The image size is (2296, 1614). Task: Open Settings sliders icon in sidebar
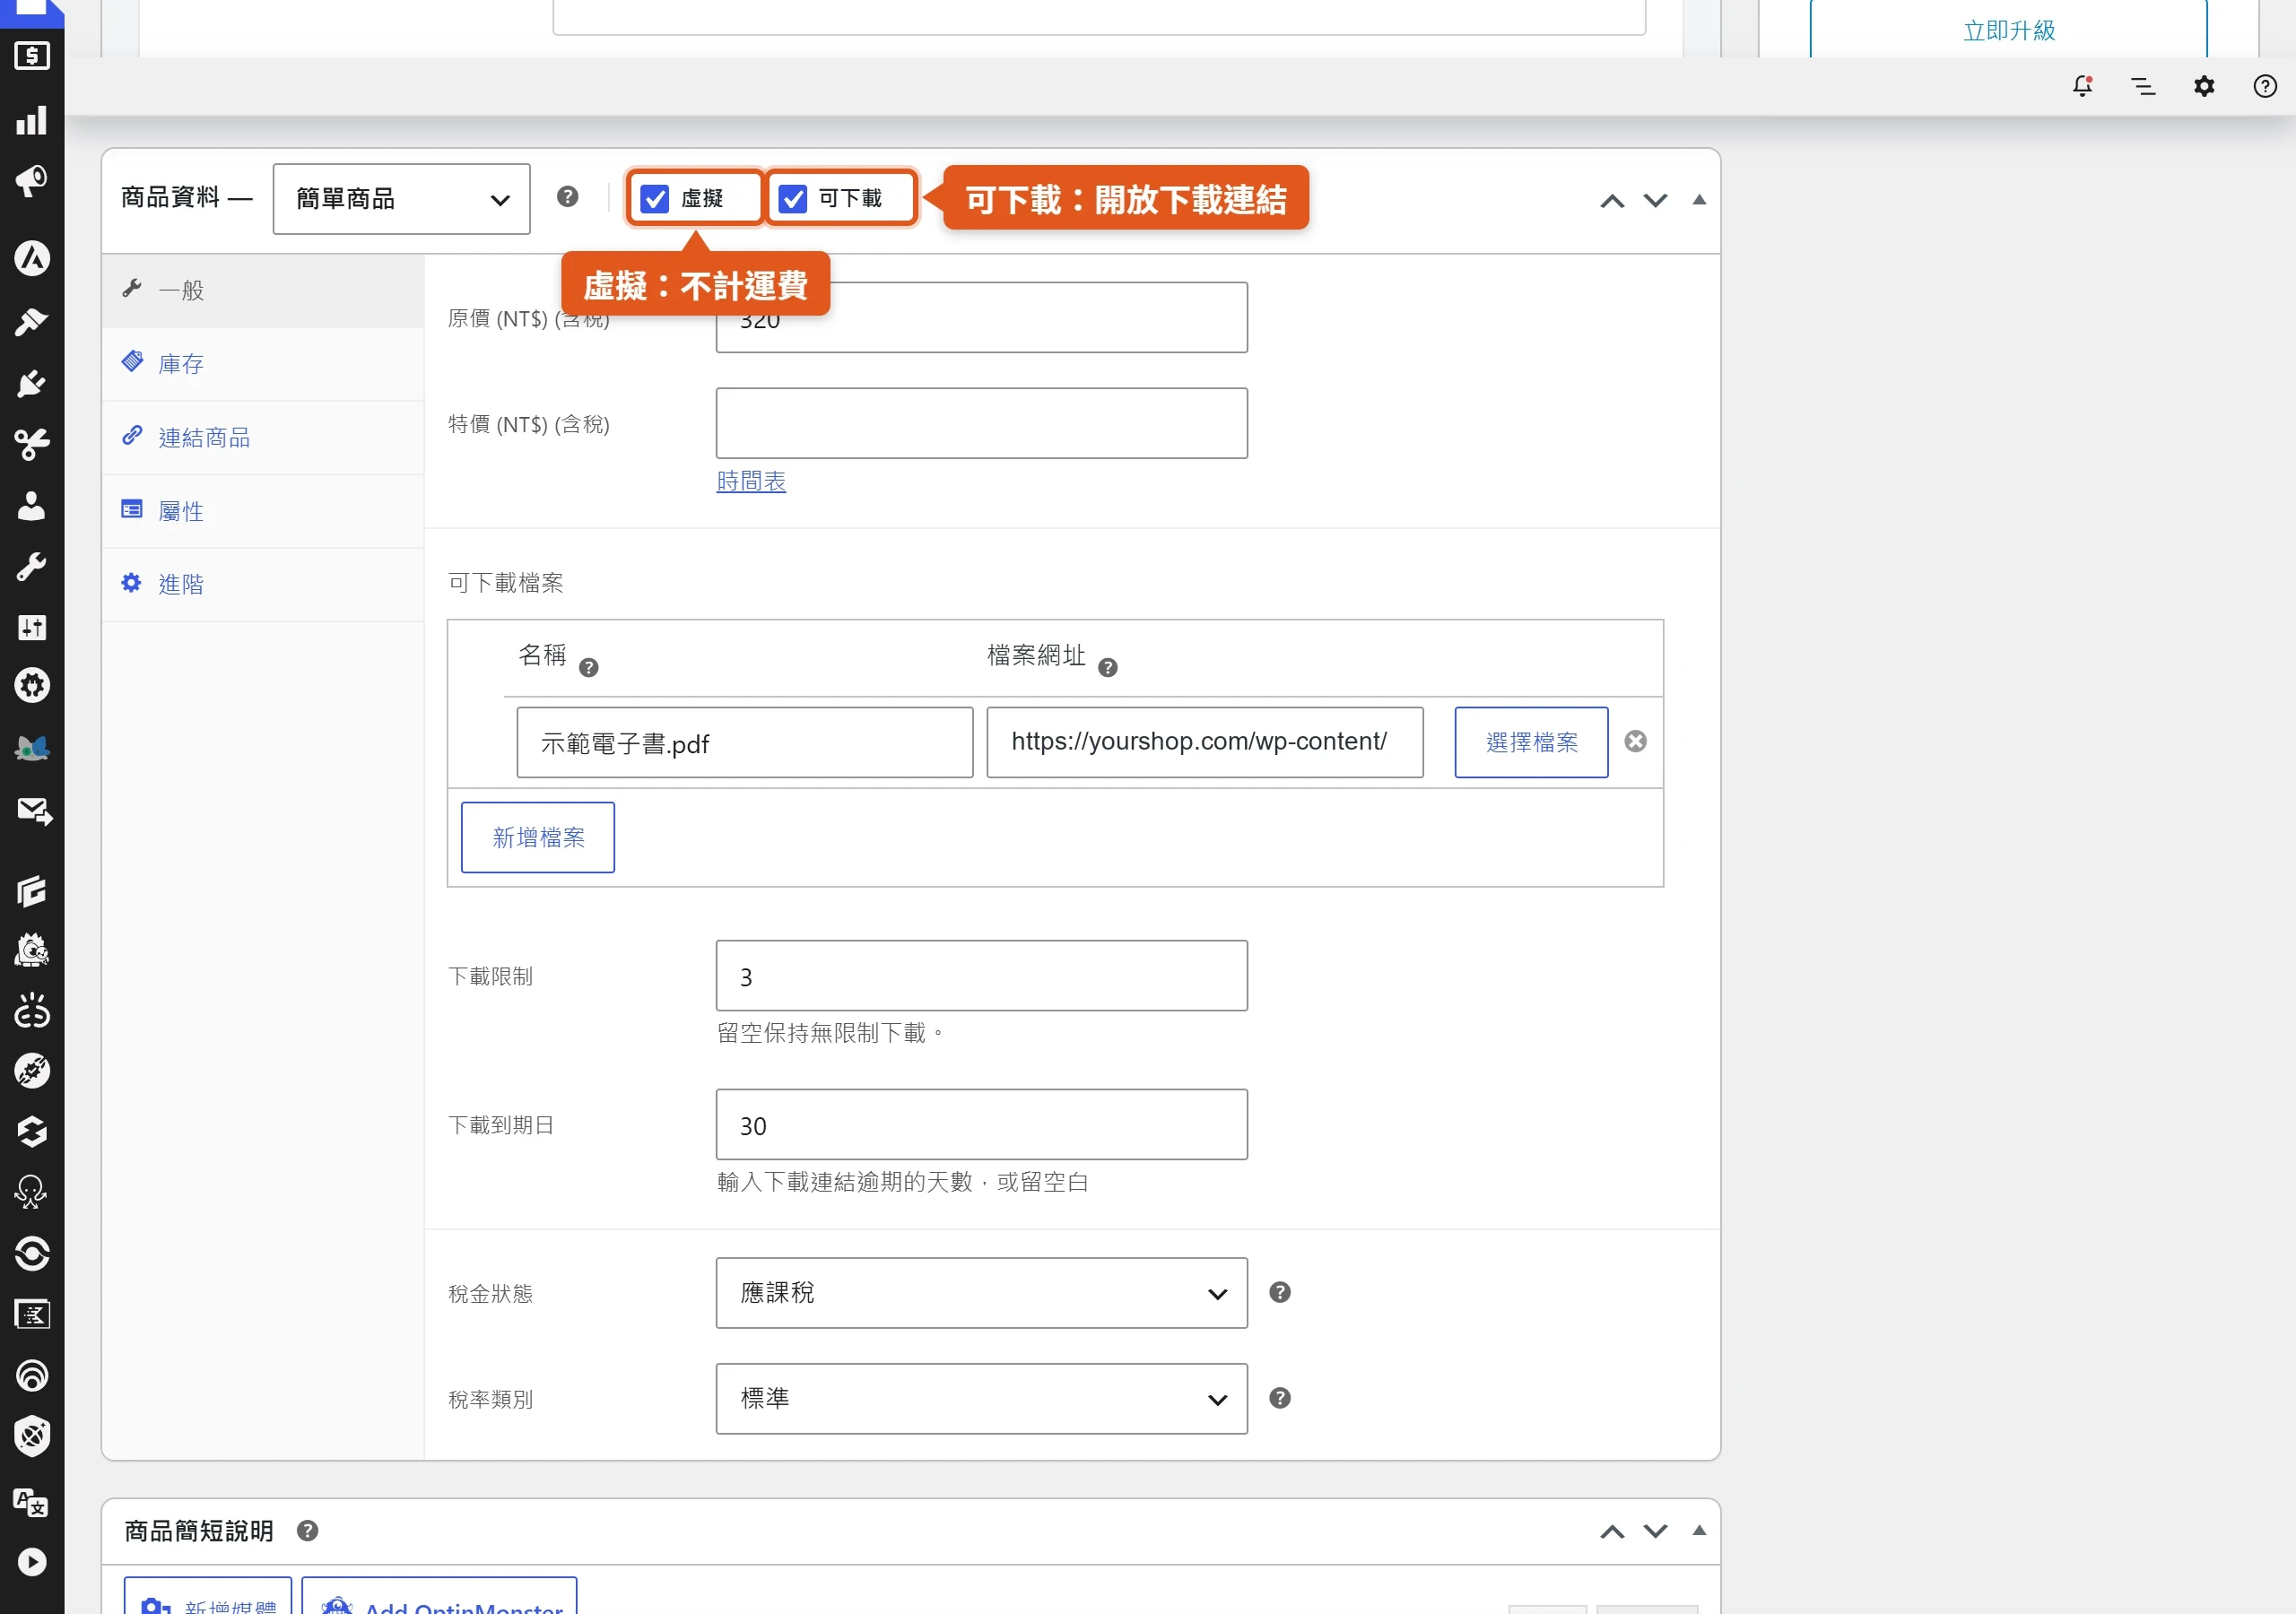(32, 628)
